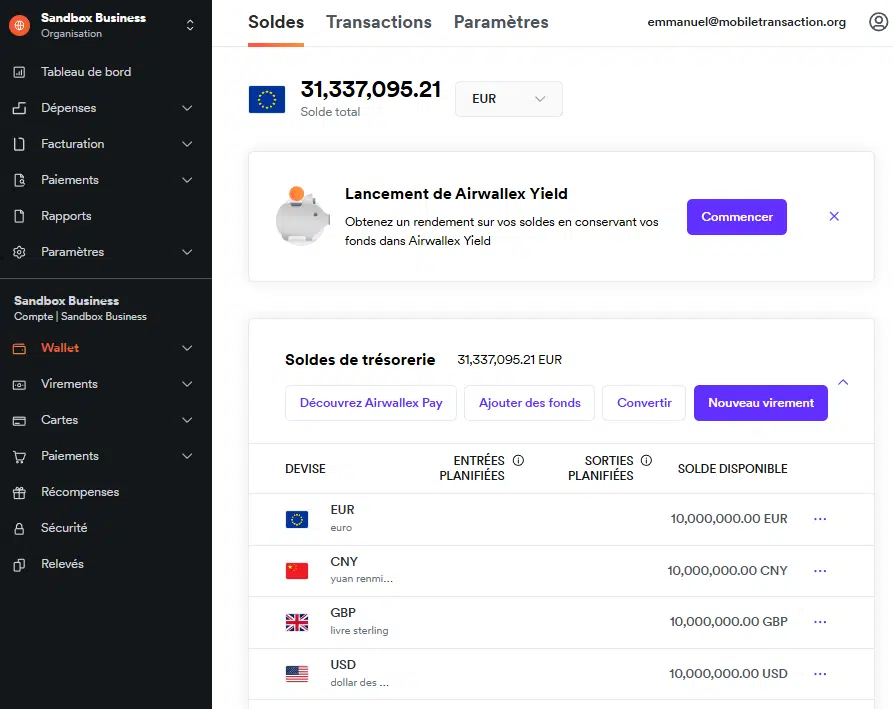Switch to the Paramètres tab
Viewport: 893px width, 709px height.
(500, 22)
